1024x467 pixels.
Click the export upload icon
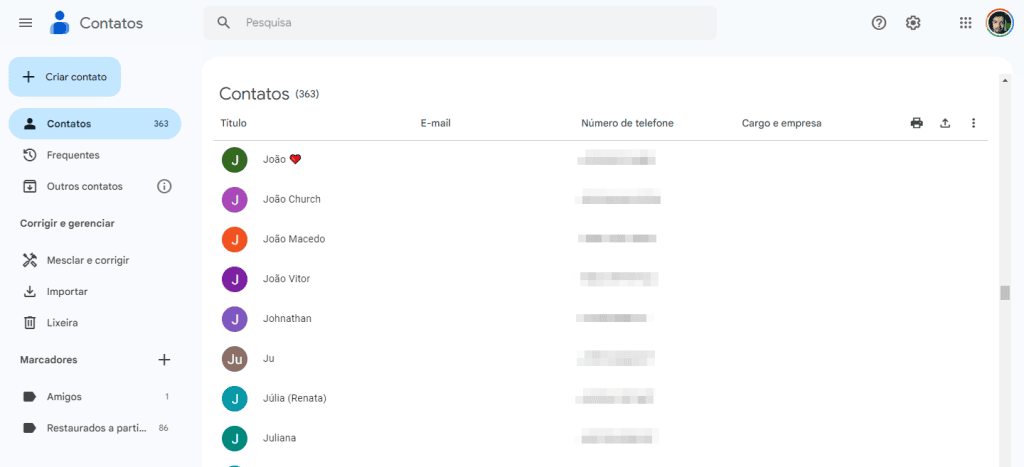pos(945,123)
